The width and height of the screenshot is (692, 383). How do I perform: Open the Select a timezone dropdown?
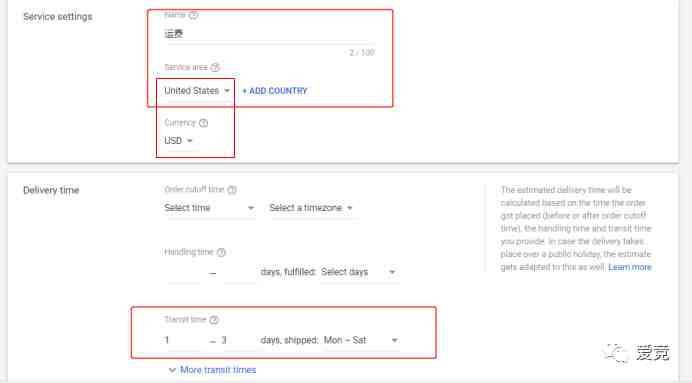tap(311, 208)
